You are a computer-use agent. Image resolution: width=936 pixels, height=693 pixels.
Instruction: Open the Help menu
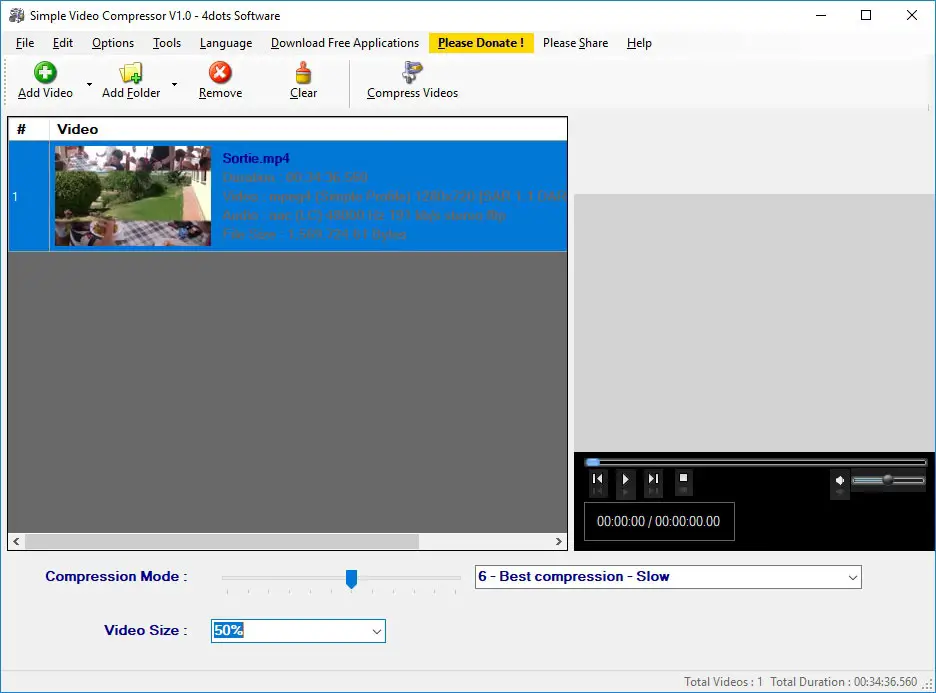point(639,43)
